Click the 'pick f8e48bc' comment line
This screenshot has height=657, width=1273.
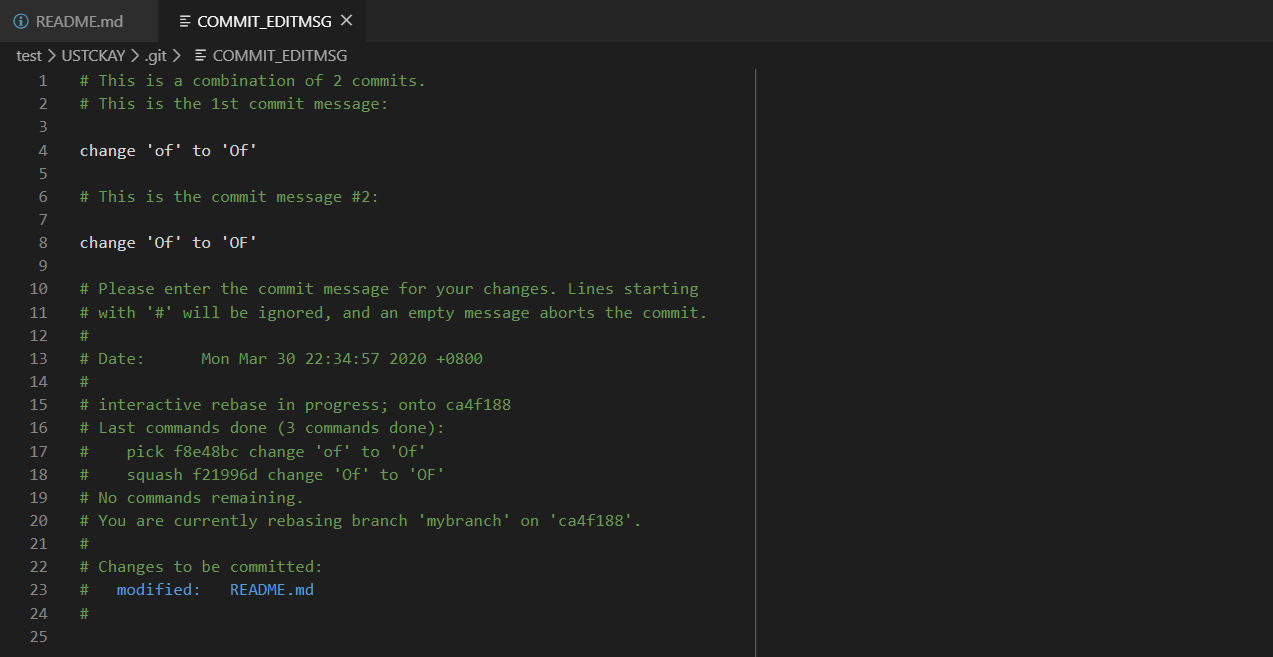(x=275, y=451)
